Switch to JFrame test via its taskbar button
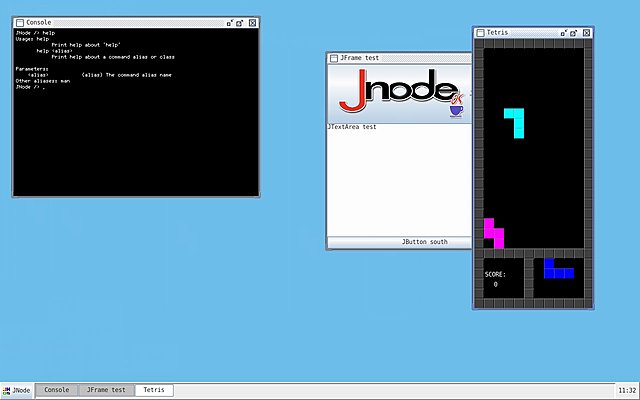 click(x=106, y=390)
